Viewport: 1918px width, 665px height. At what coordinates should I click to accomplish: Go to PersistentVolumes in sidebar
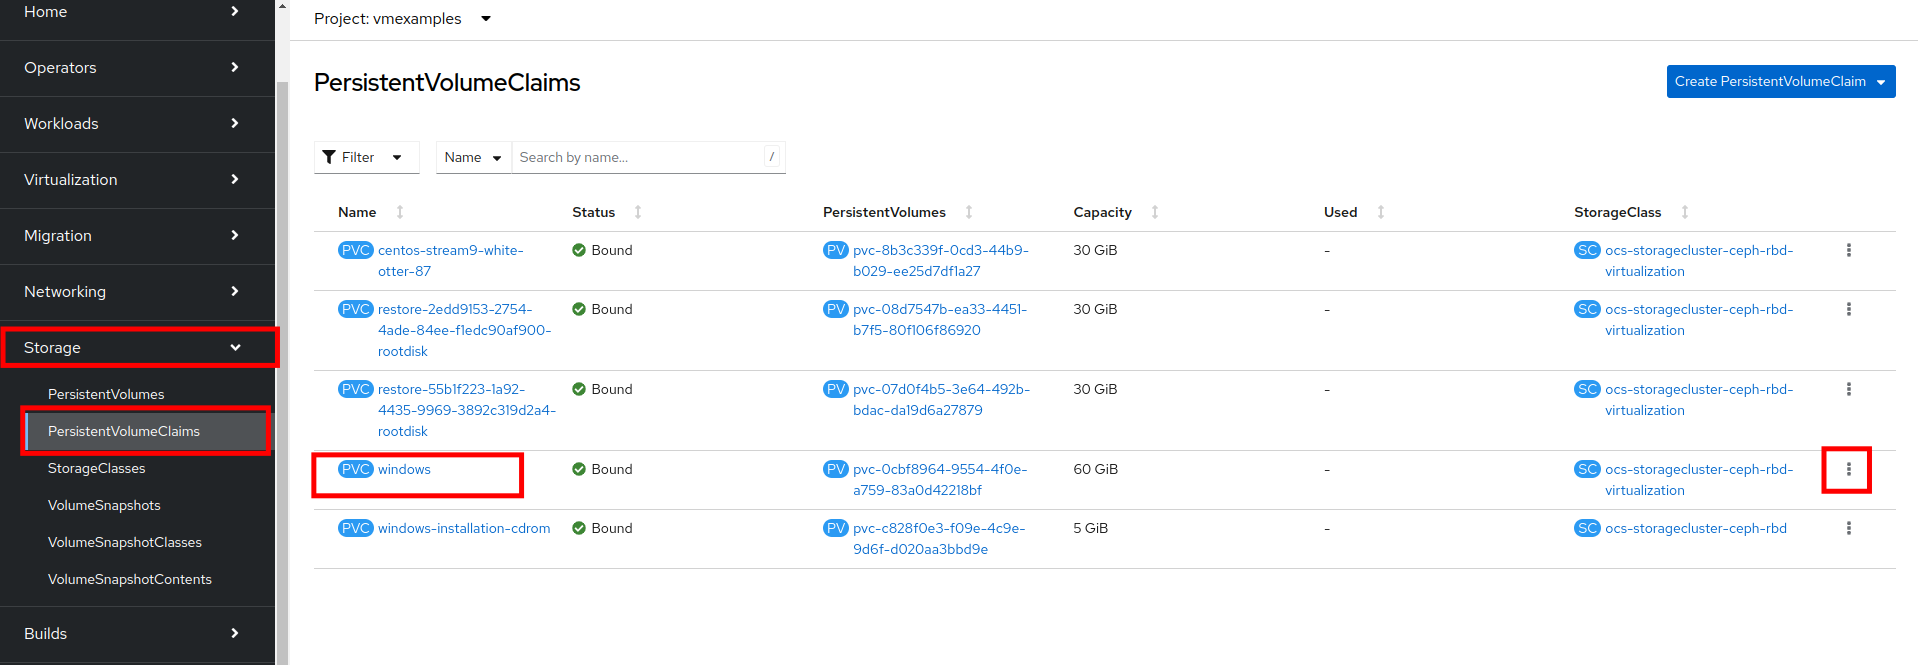pyautogui.click(x=106, y=394)
